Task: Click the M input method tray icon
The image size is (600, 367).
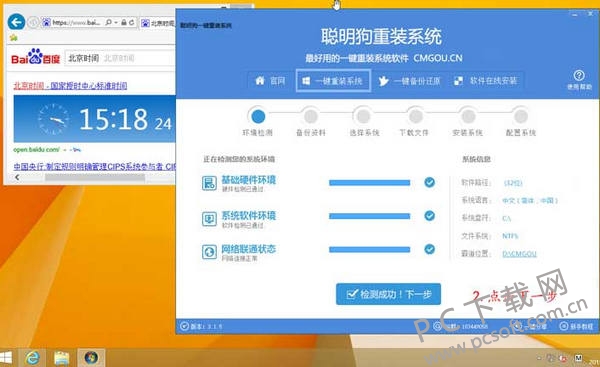Action: pyautogui.click(x=578, y=358)
